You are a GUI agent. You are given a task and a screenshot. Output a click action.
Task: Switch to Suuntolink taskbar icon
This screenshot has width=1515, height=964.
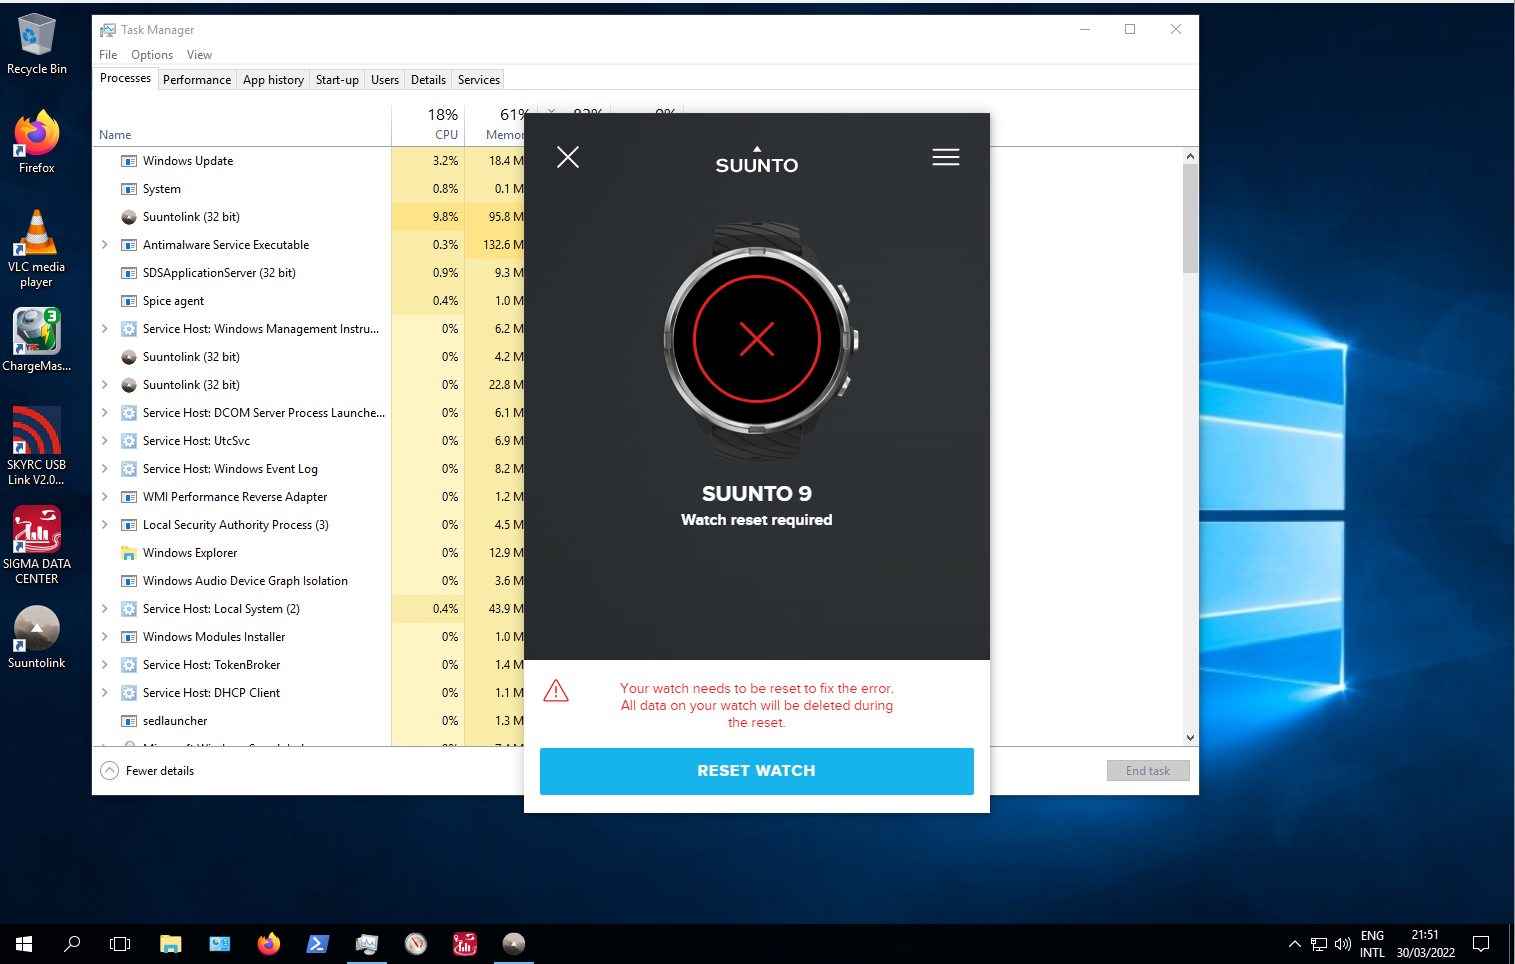click(x=514, y=944)
